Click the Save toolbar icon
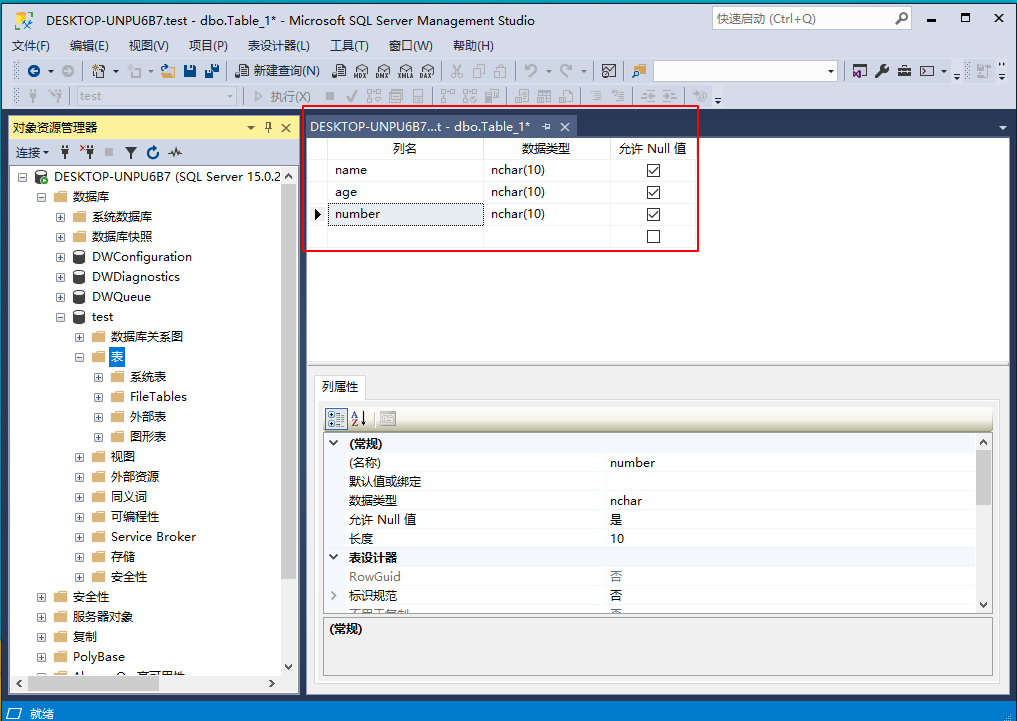This screenshot has width=1017, height=721. [x=190, y=70]
